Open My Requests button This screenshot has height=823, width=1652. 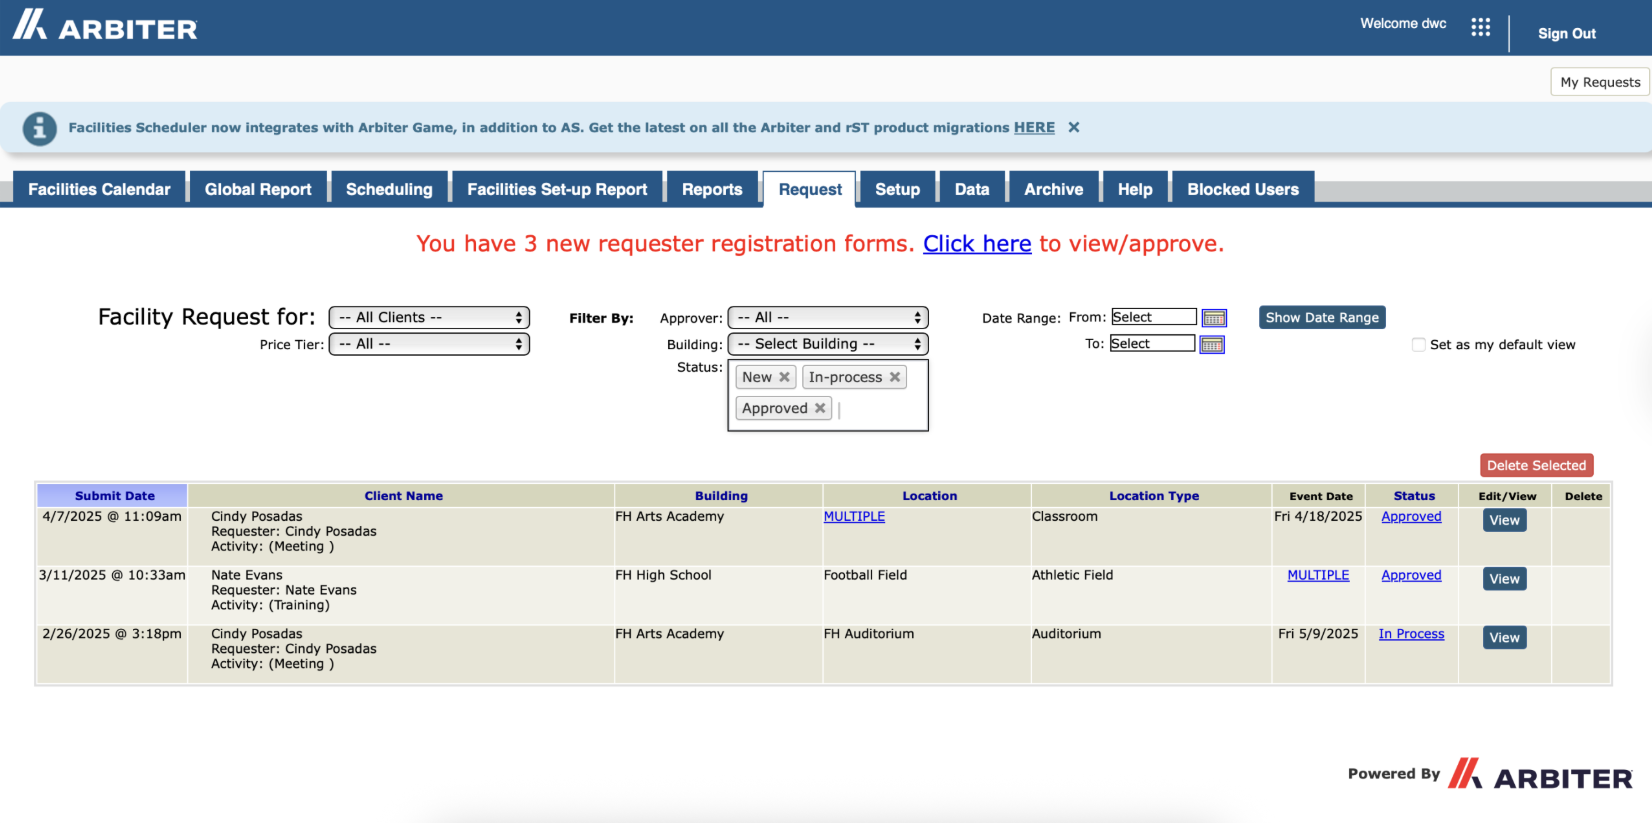pyautogui.click(x=1600, y=82)
